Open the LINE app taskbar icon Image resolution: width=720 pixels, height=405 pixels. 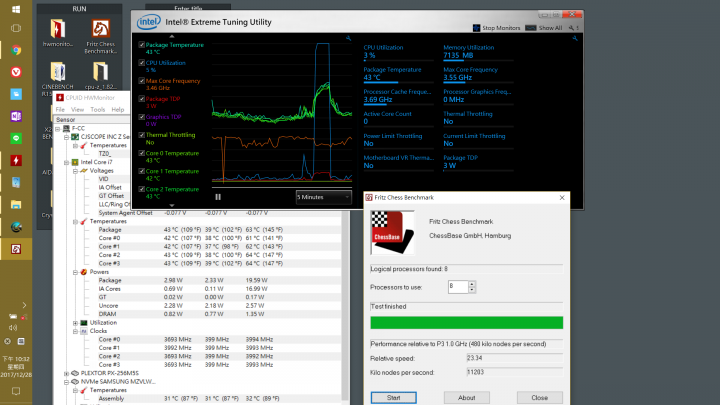16,138
